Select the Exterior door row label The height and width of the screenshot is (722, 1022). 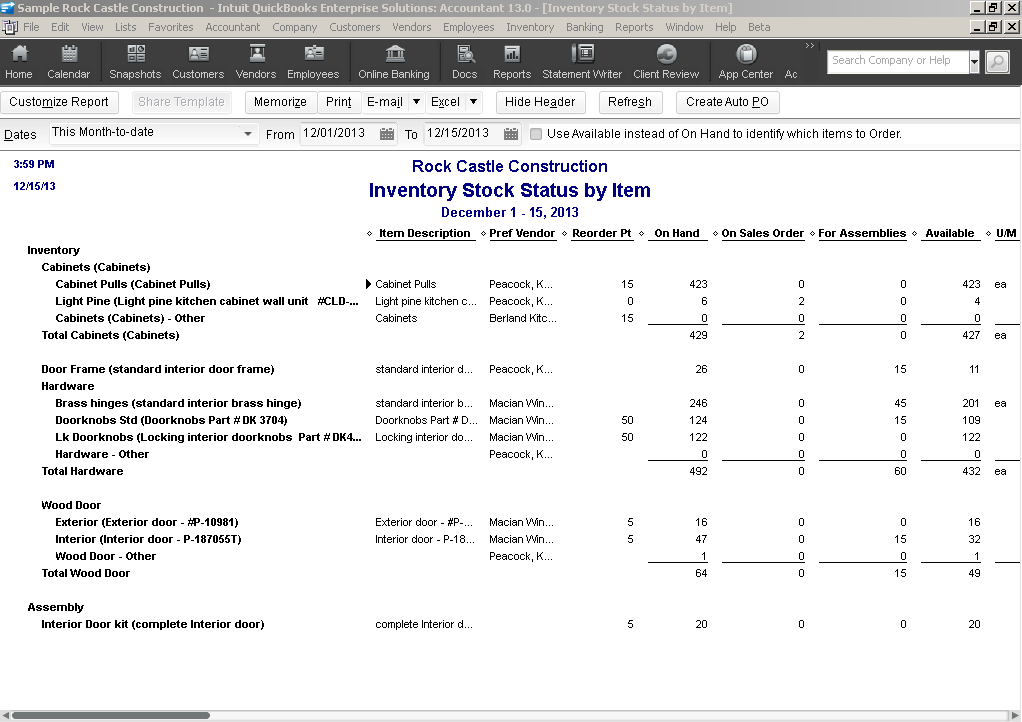point(147,523)
